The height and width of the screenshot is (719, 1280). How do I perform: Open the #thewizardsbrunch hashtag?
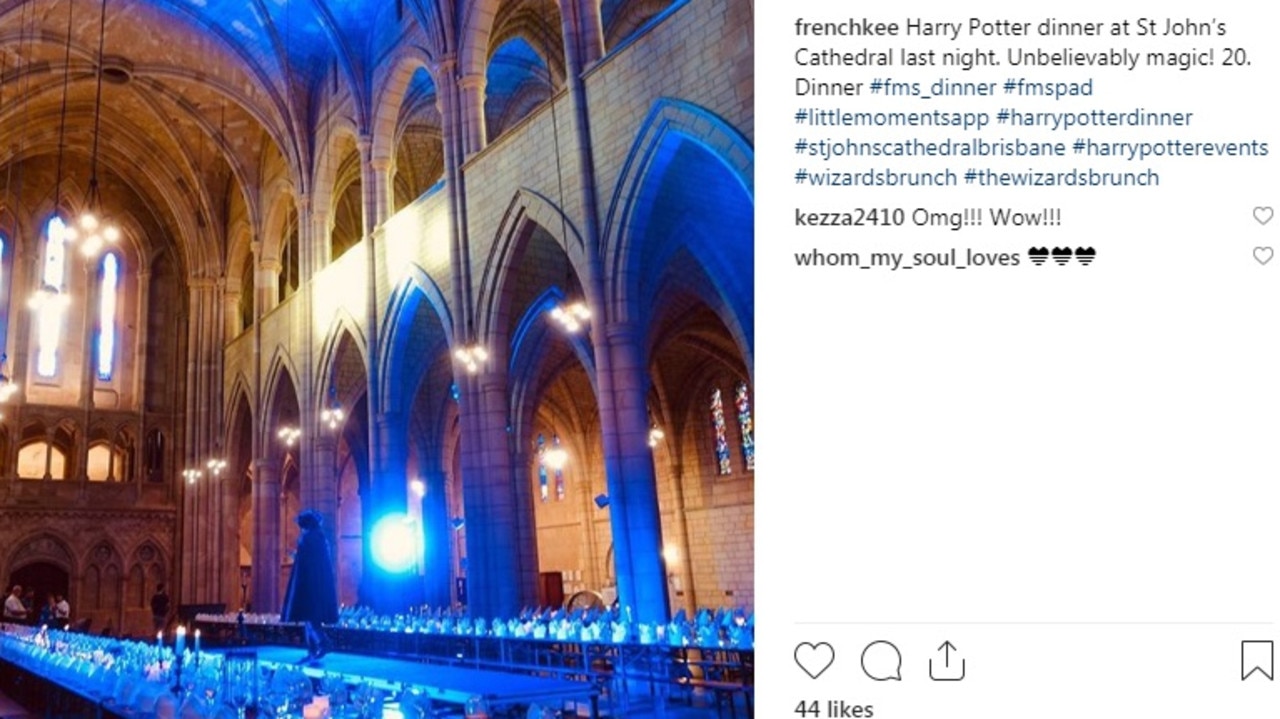click(x=1061, y=178)
